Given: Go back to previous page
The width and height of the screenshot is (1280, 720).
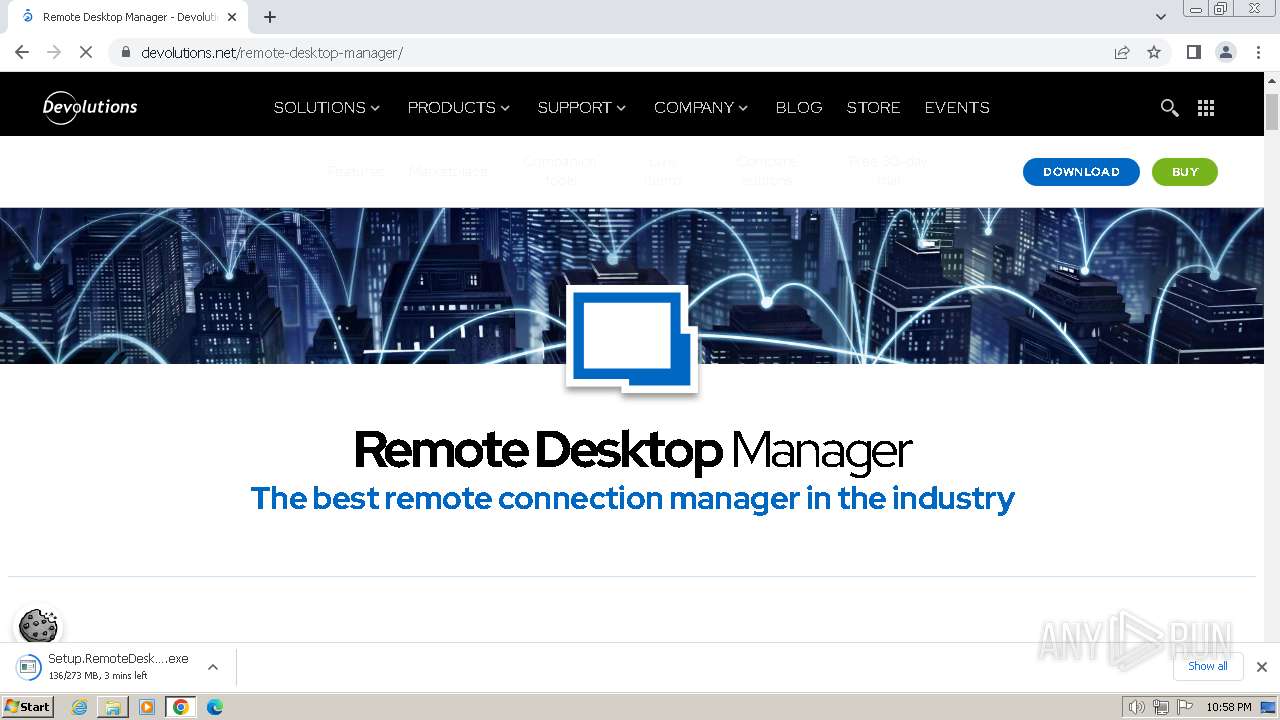Looking at the screenshot, I should (x=22, y=52).
